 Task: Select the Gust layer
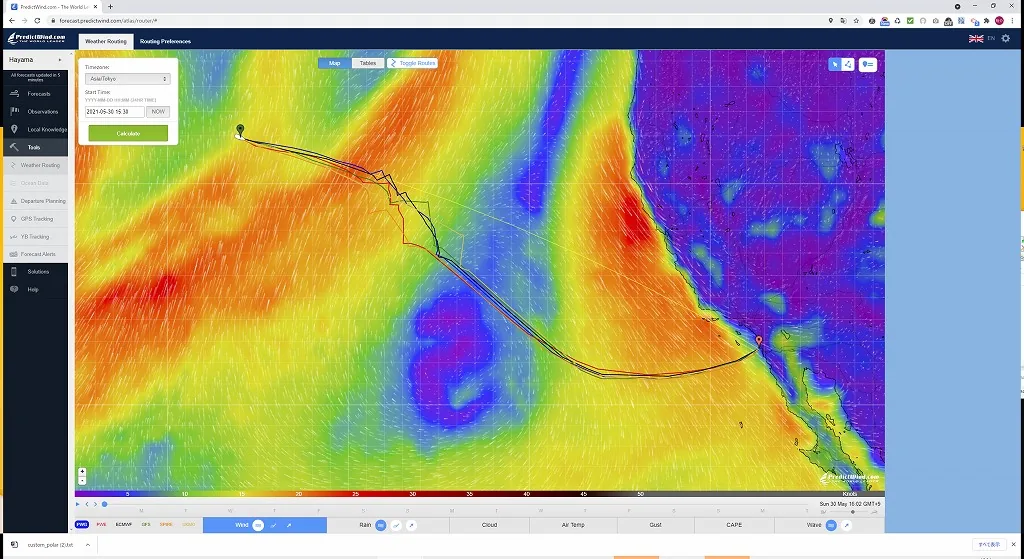click(x=655, y=525)
